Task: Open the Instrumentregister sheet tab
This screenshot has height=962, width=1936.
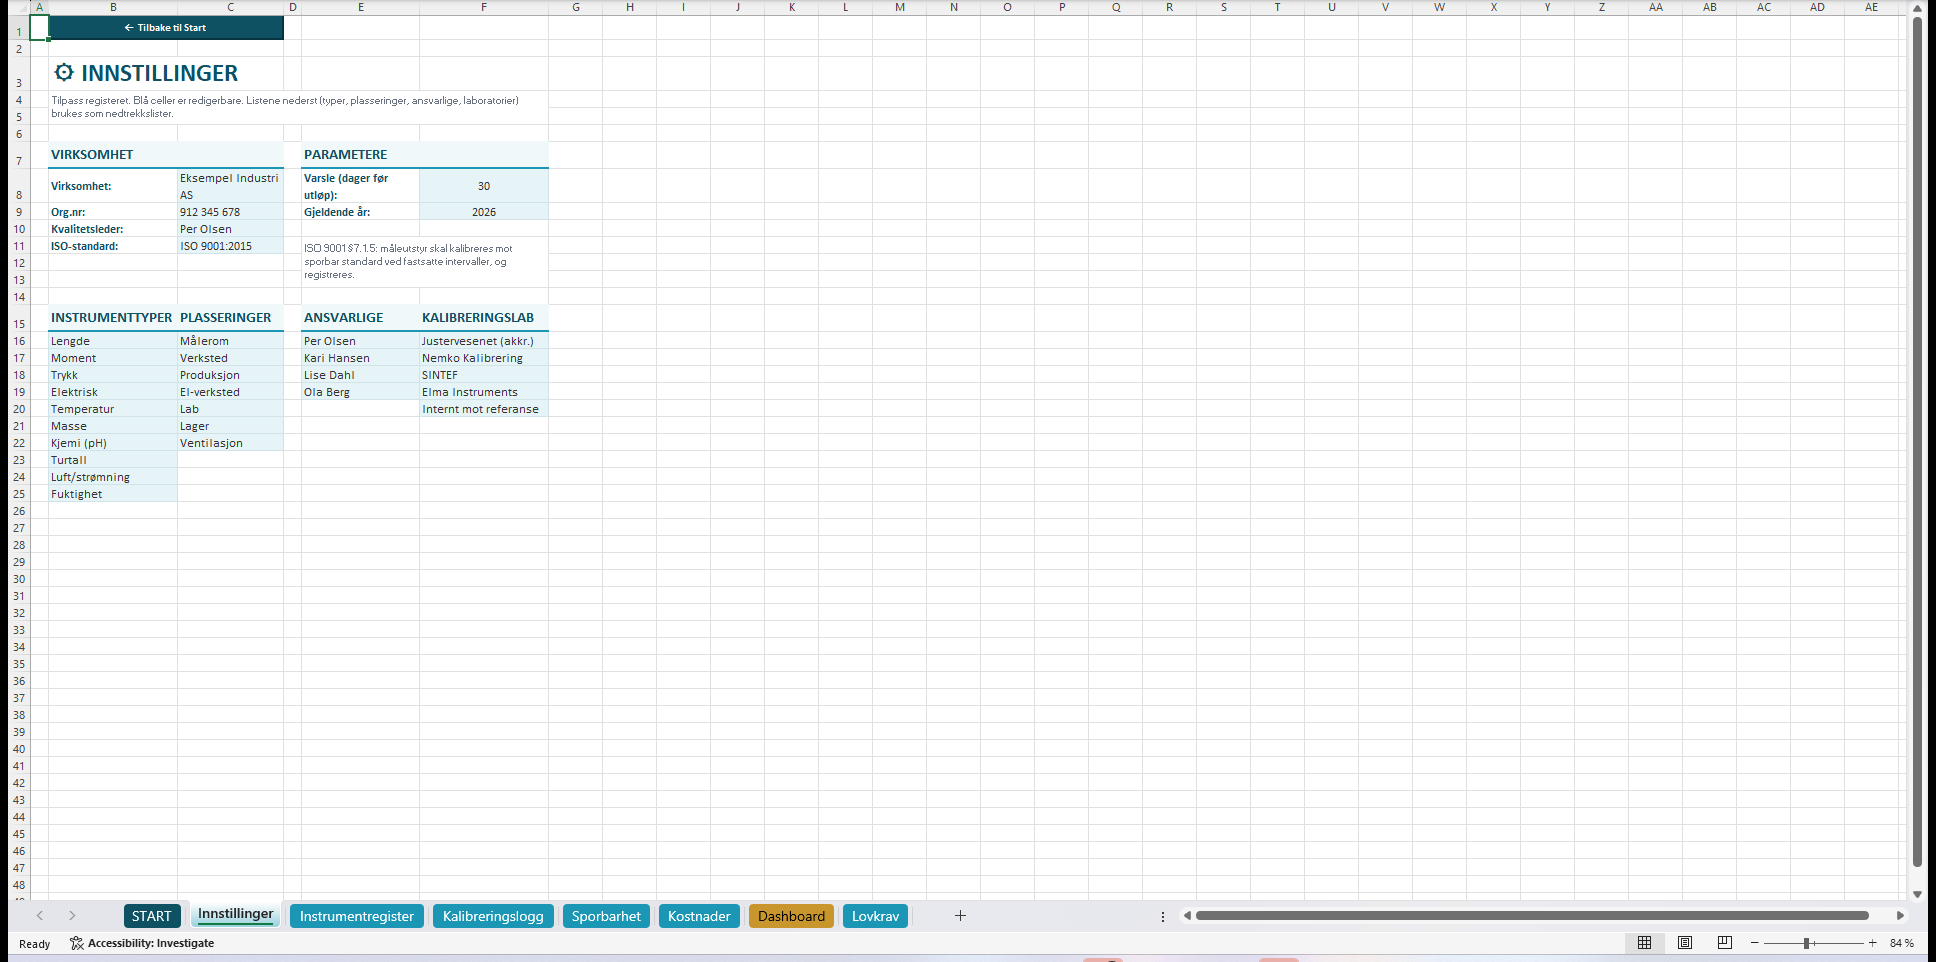Action: pos(357,916)
